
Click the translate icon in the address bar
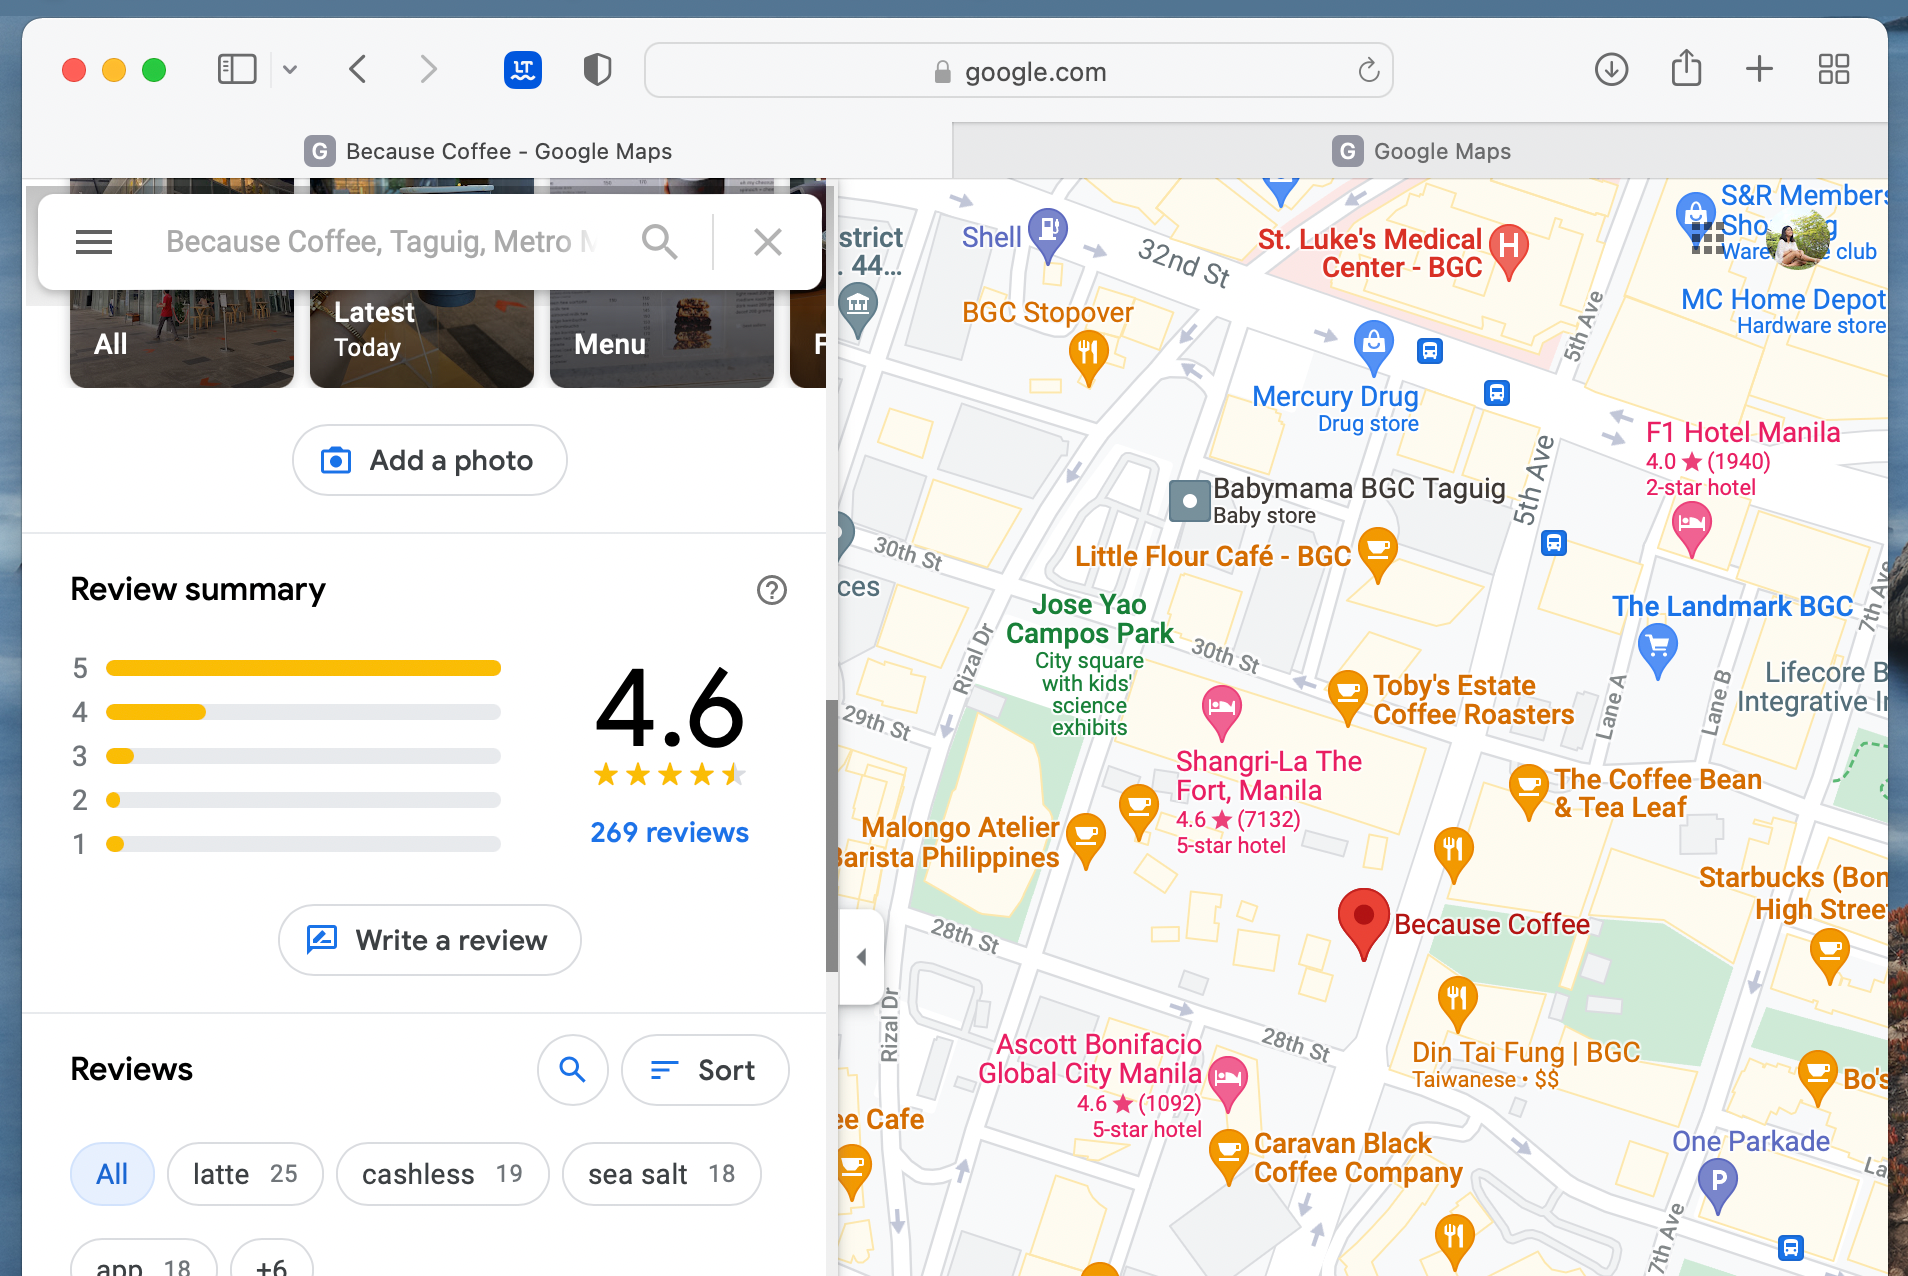(x=522, y=69)
